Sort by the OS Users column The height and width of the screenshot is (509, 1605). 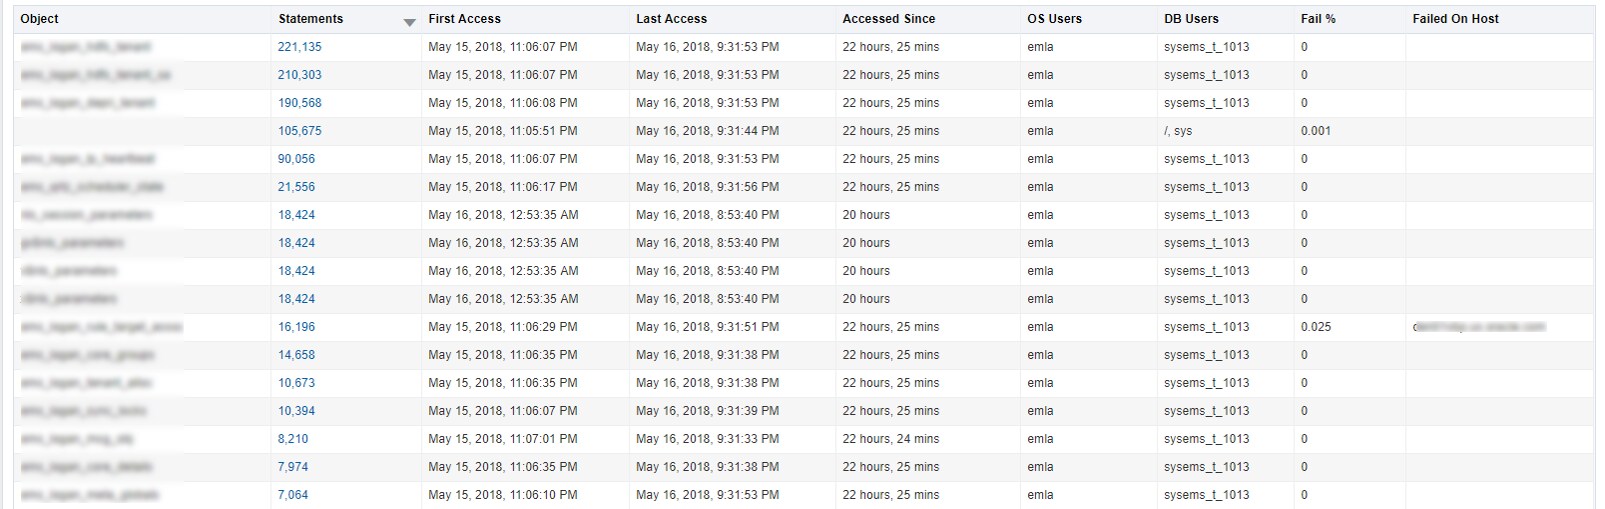[x=1054, y=19]
